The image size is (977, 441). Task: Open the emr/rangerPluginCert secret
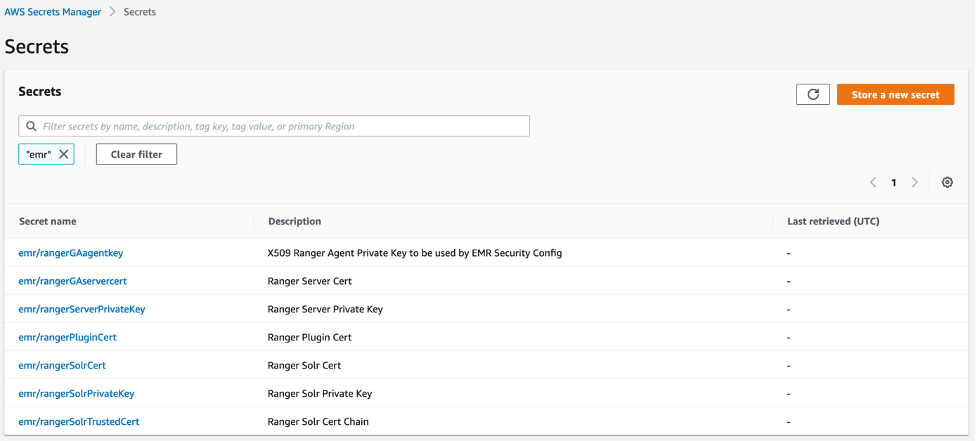click(x=68, y=337)
